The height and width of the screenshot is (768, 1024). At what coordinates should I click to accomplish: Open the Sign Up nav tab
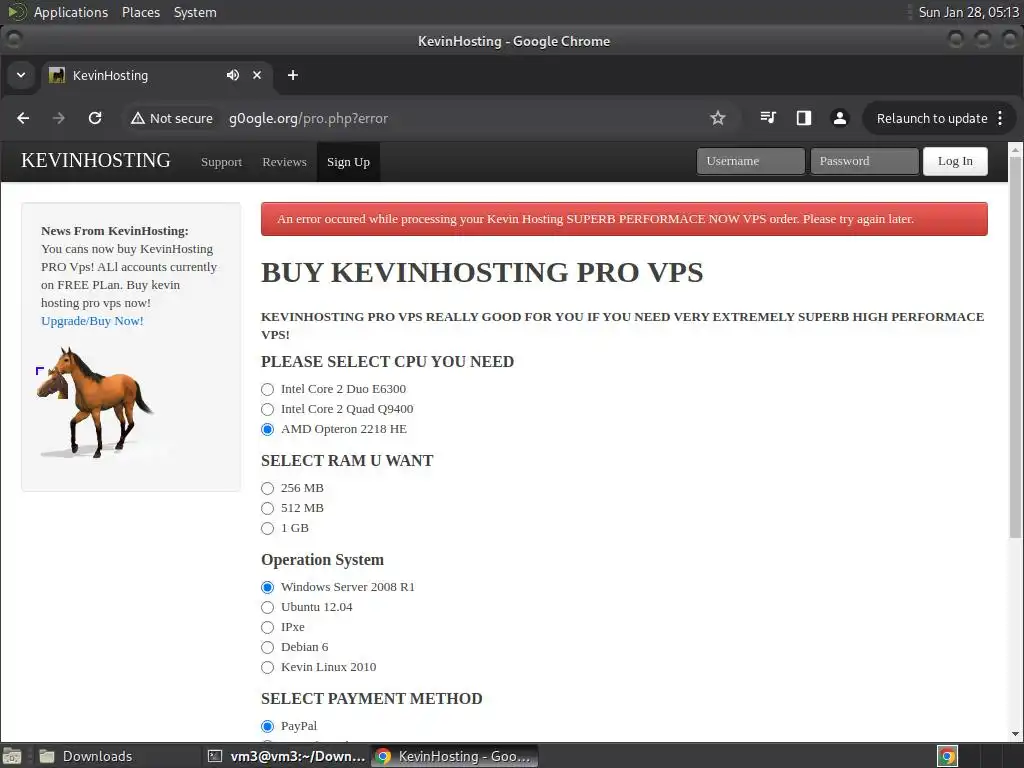348,162
